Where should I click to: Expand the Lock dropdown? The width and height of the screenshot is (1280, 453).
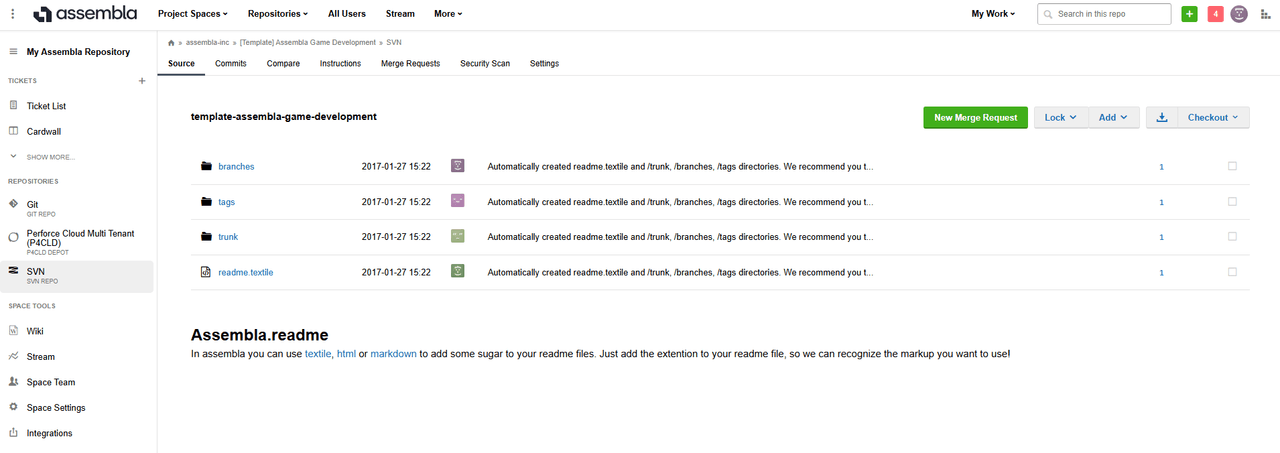[x=1060, y=117]
